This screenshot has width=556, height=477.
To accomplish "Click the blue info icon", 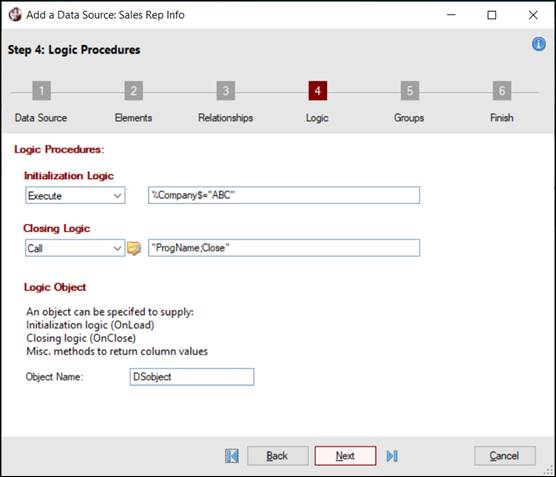I will coord(538,44).
